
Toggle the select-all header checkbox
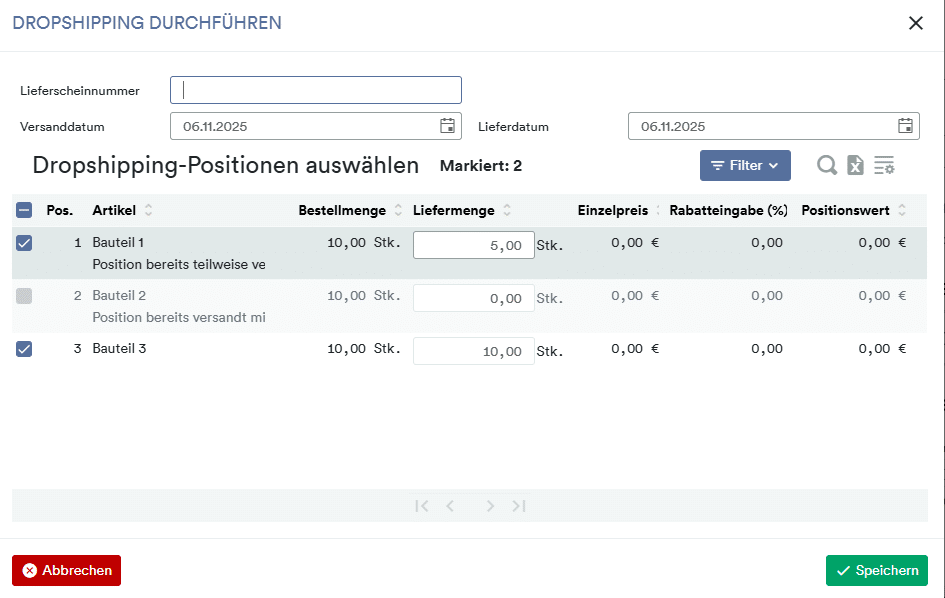click(24, 210)
